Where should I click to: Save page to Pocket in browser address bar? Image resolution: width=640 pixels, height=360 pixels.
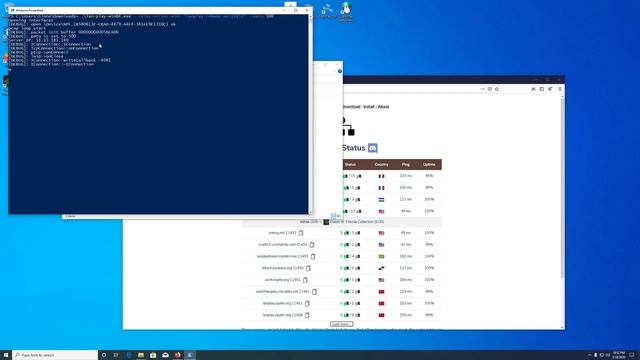click(x=490, y=89)
